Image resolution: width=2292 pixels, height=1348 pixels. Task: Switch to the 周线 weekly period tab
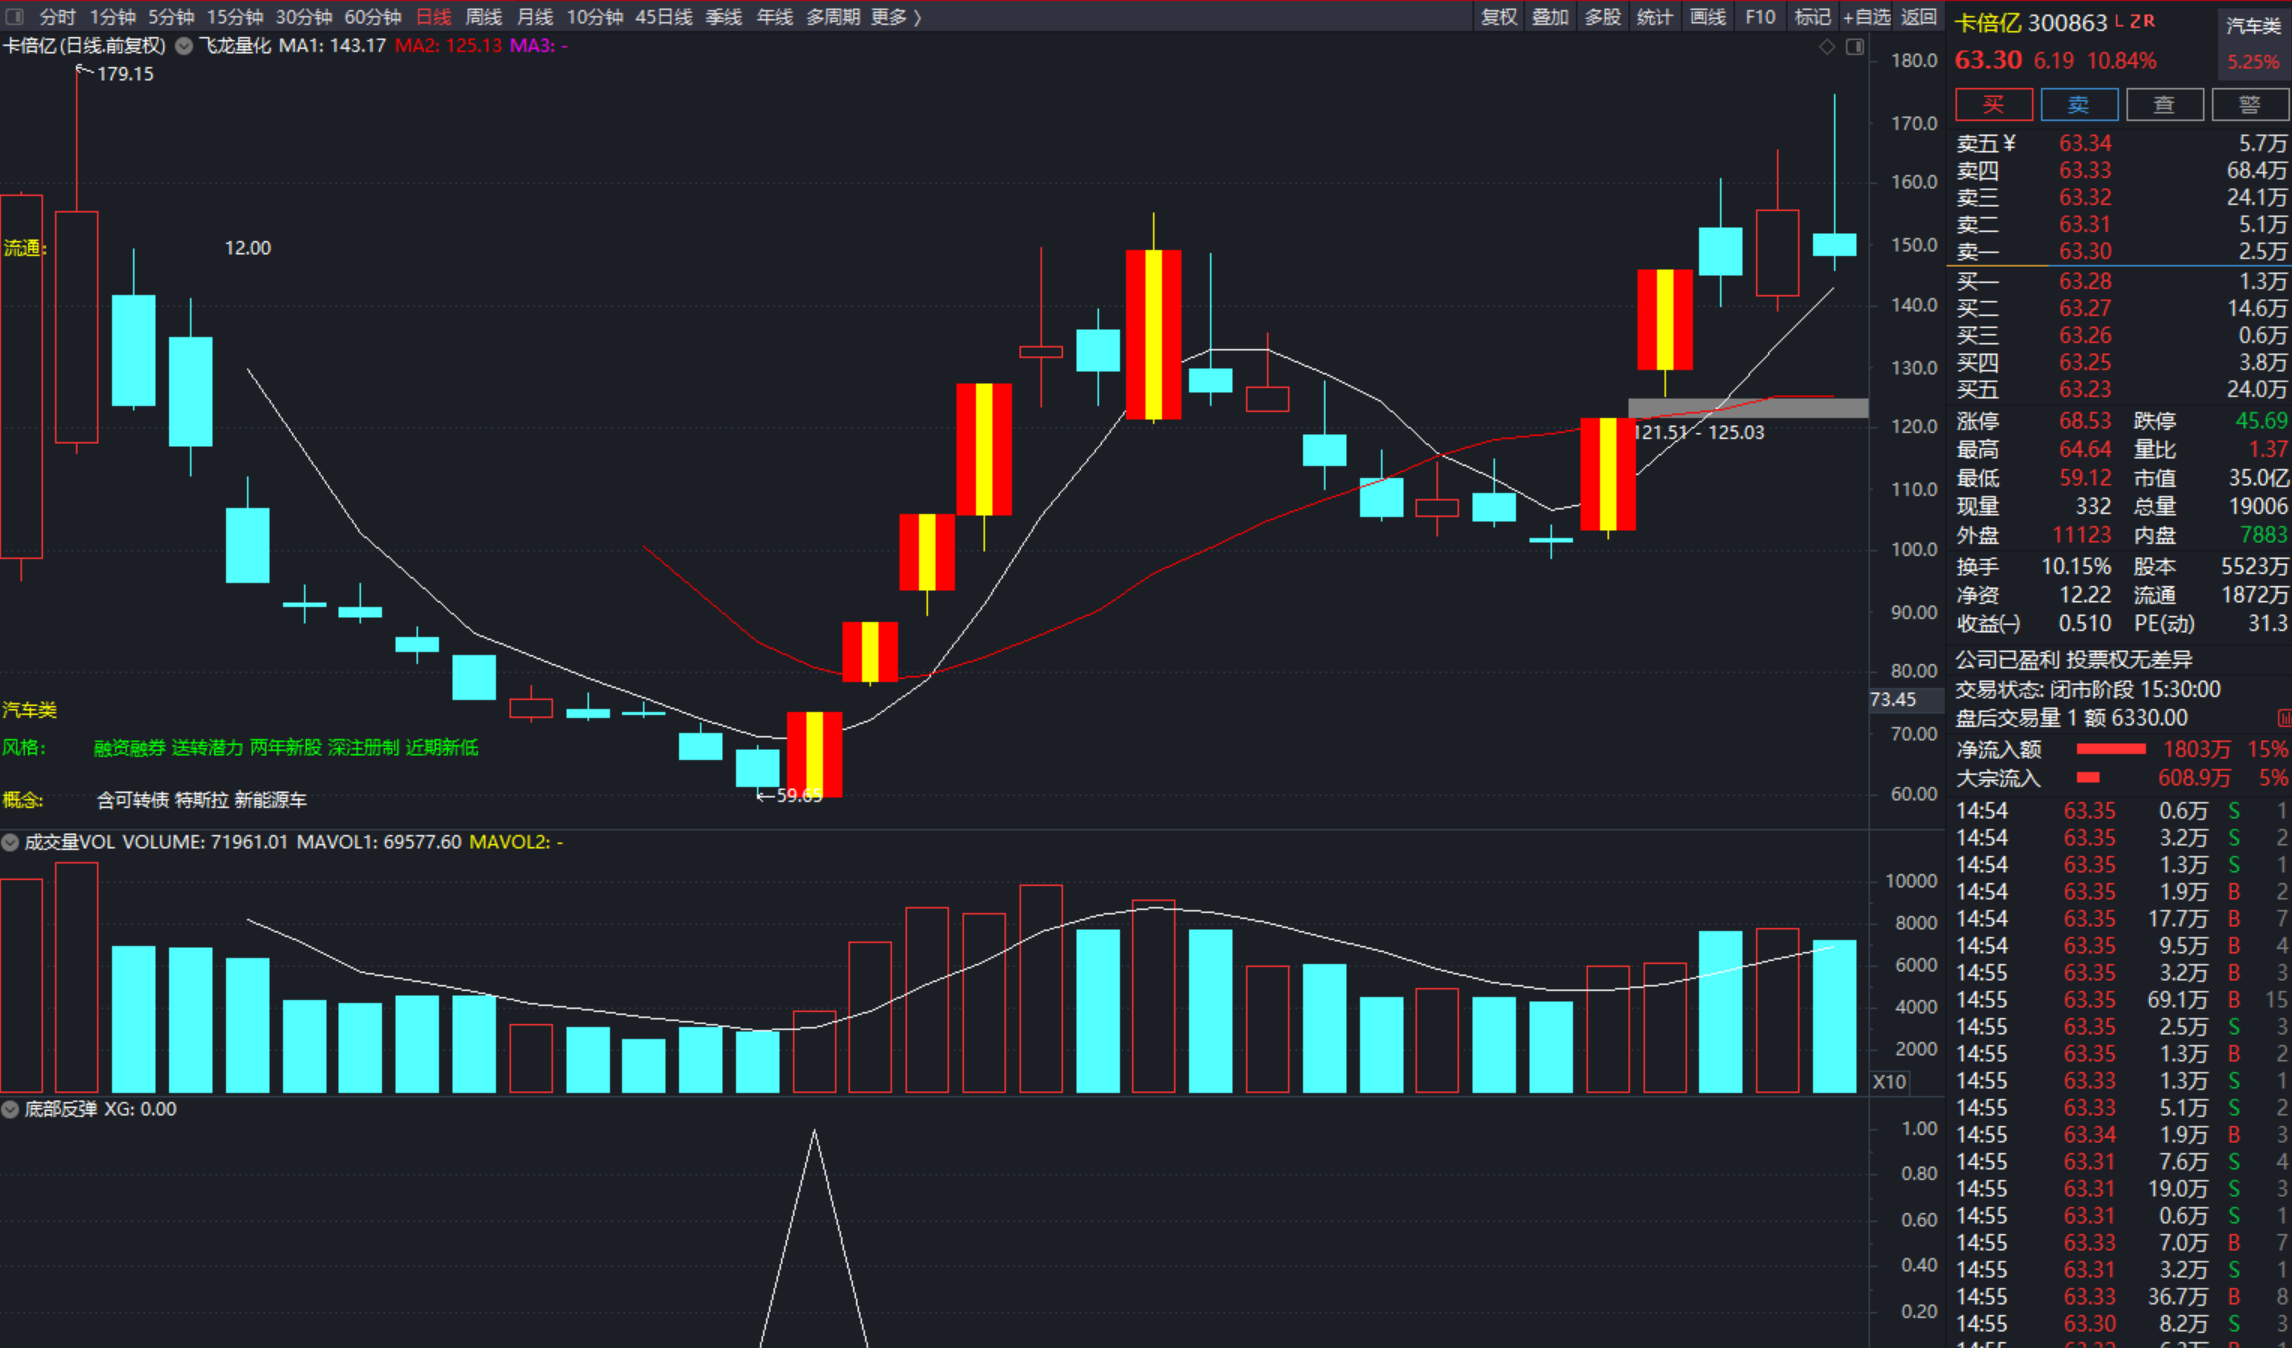484,17
